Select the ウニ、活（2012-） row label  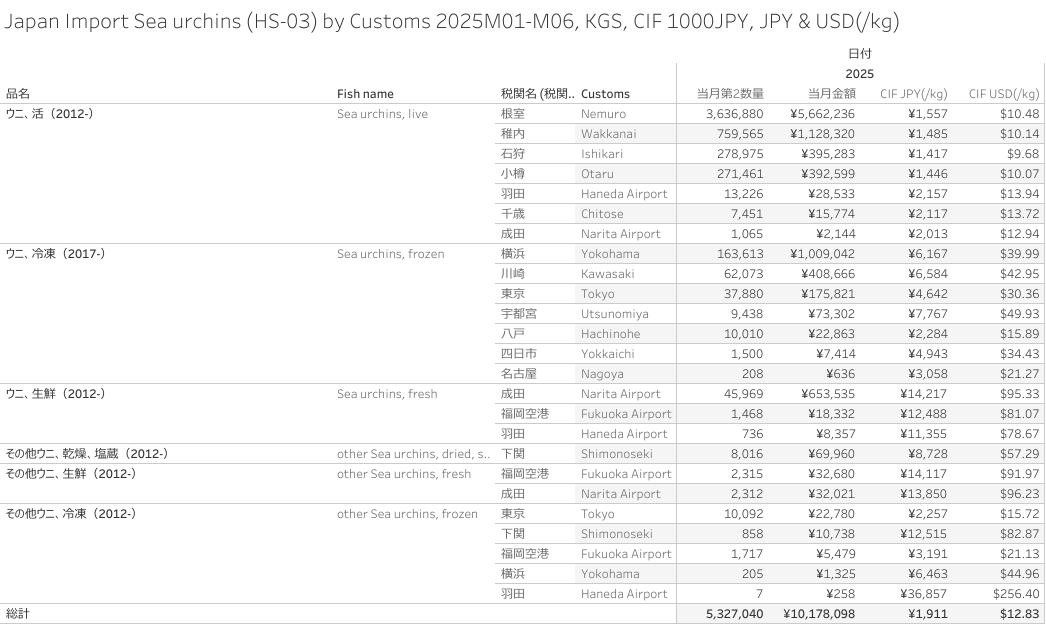tap(50, 114)
